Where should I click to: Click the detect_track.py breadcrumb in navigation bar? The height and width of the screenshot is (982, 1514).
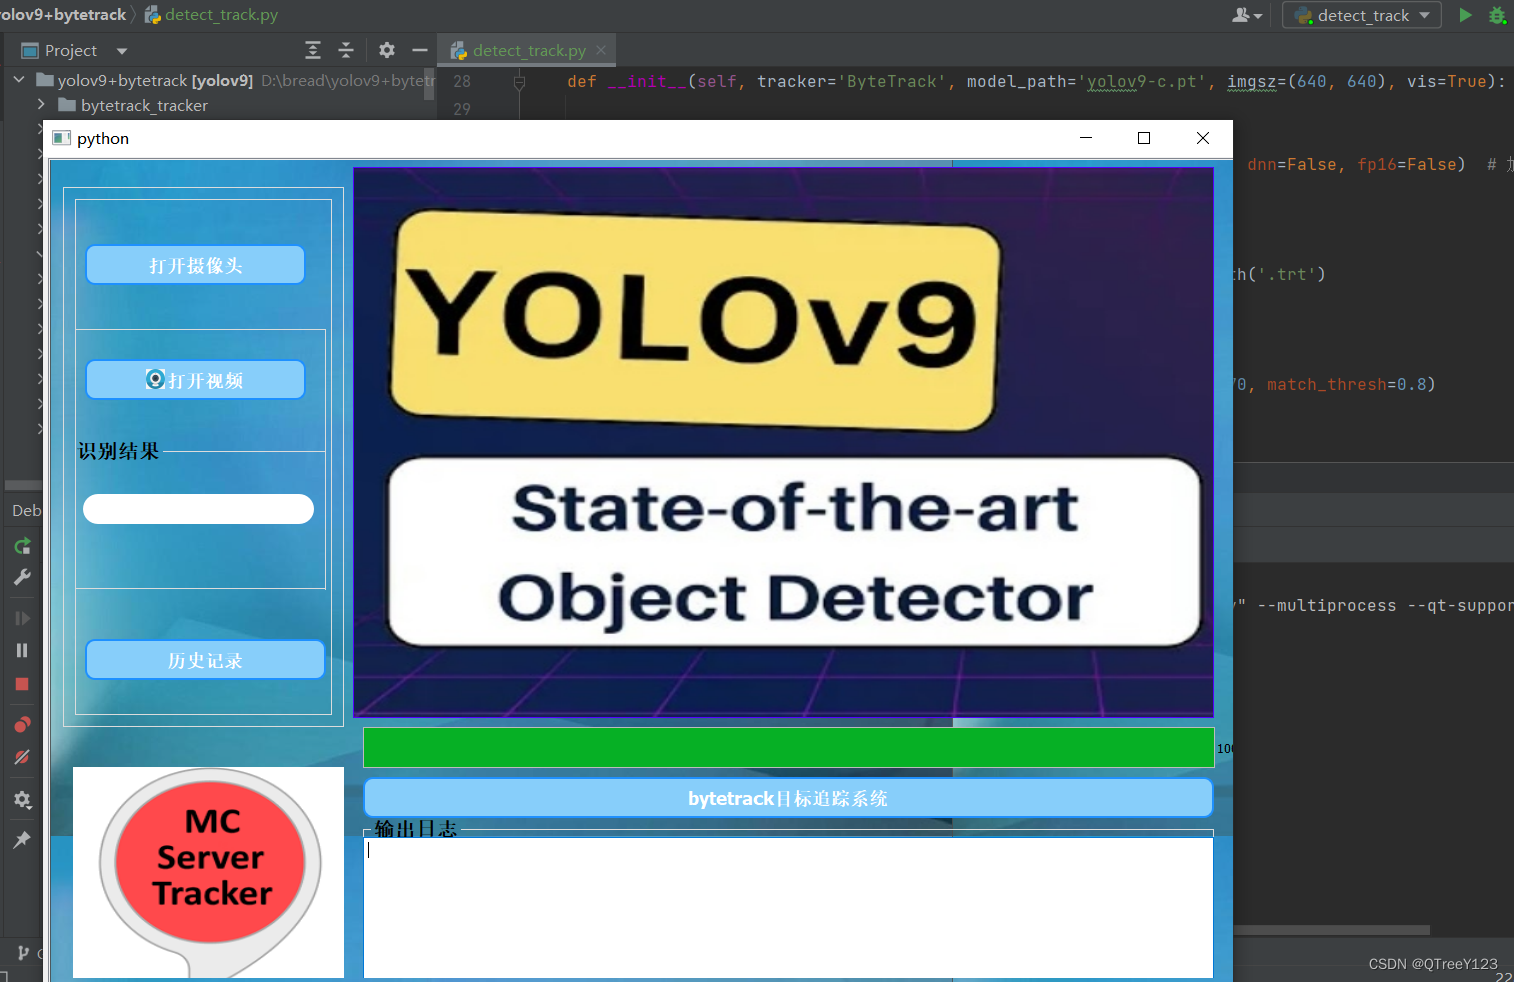[x=211, y=15]
